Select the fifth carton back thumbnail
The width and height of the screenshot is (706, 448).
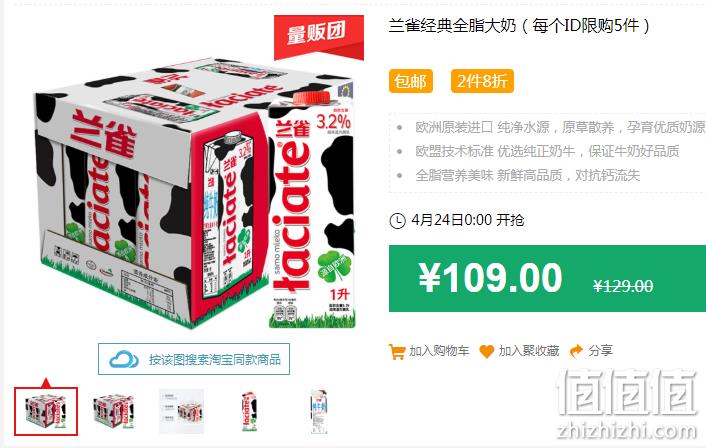[x=319, y=411]
